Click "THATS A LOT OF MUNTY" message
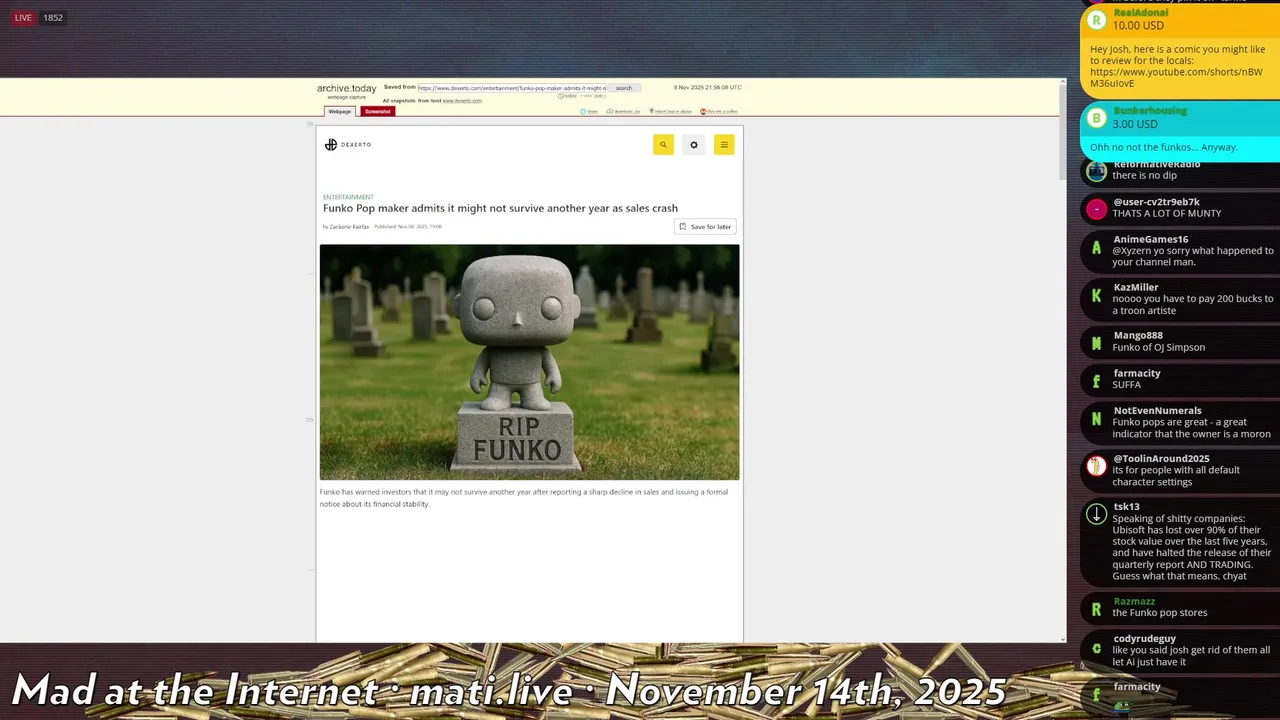The image size is (1280, 720). click(1167, 214)
